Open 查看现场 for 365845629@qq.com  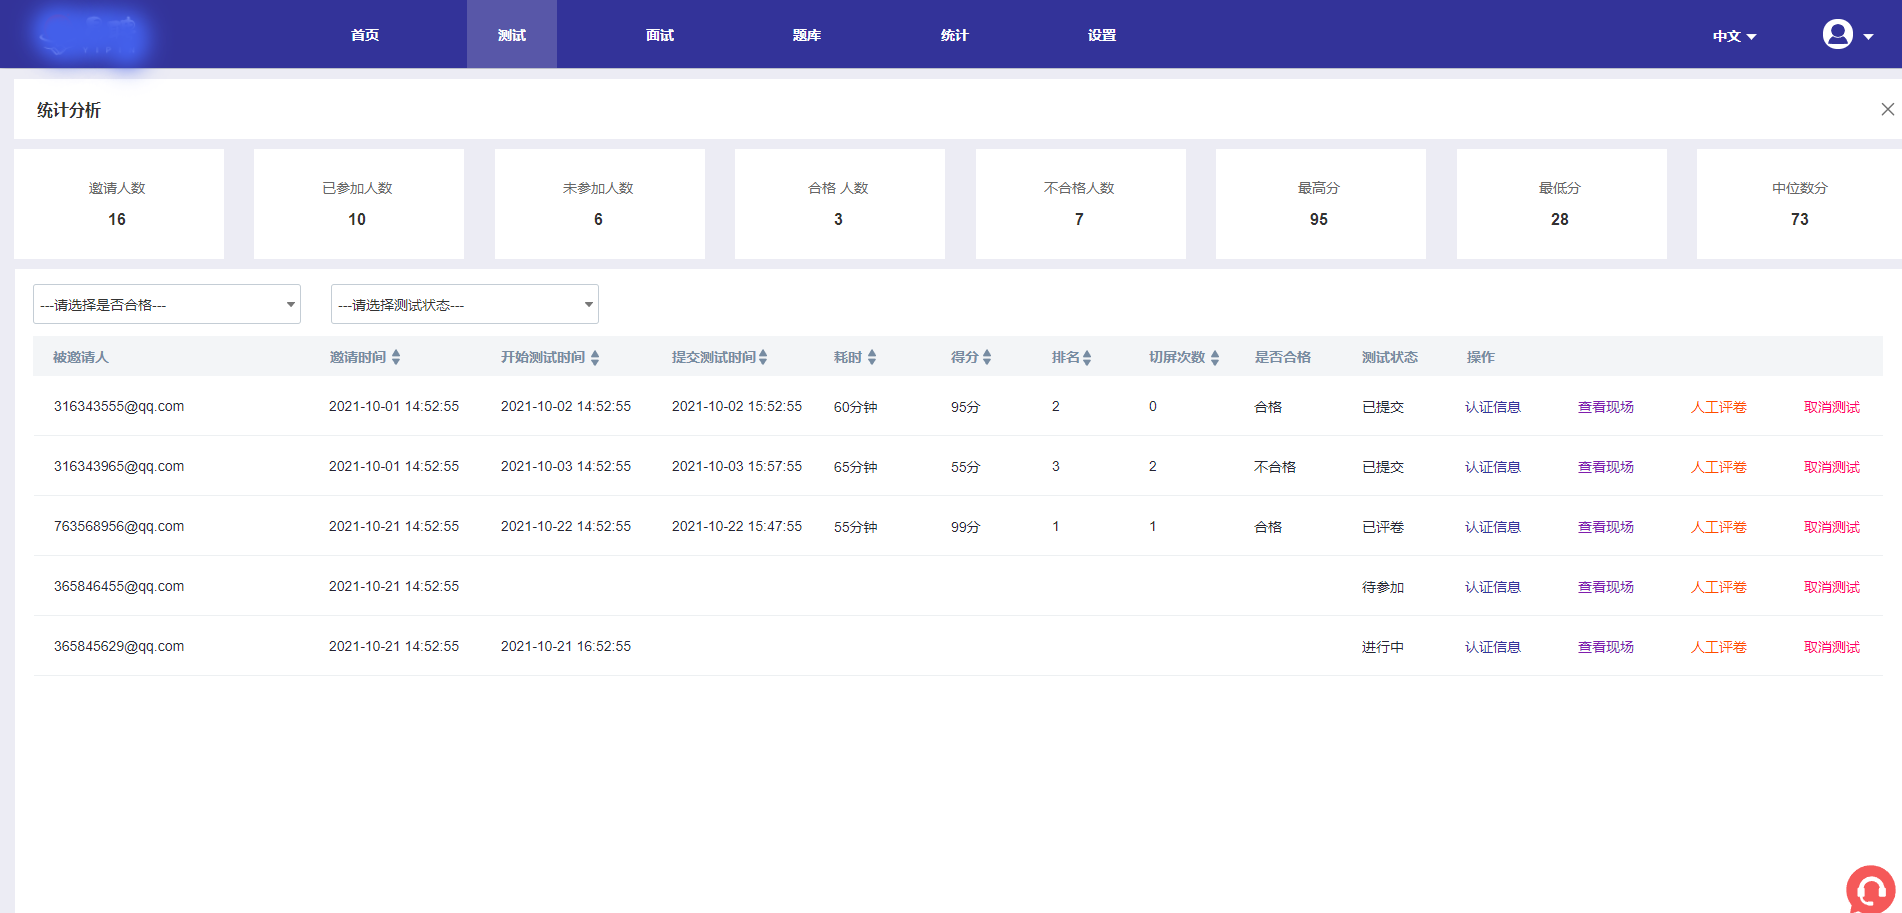pyautogui.click(x=1606, y=647)
